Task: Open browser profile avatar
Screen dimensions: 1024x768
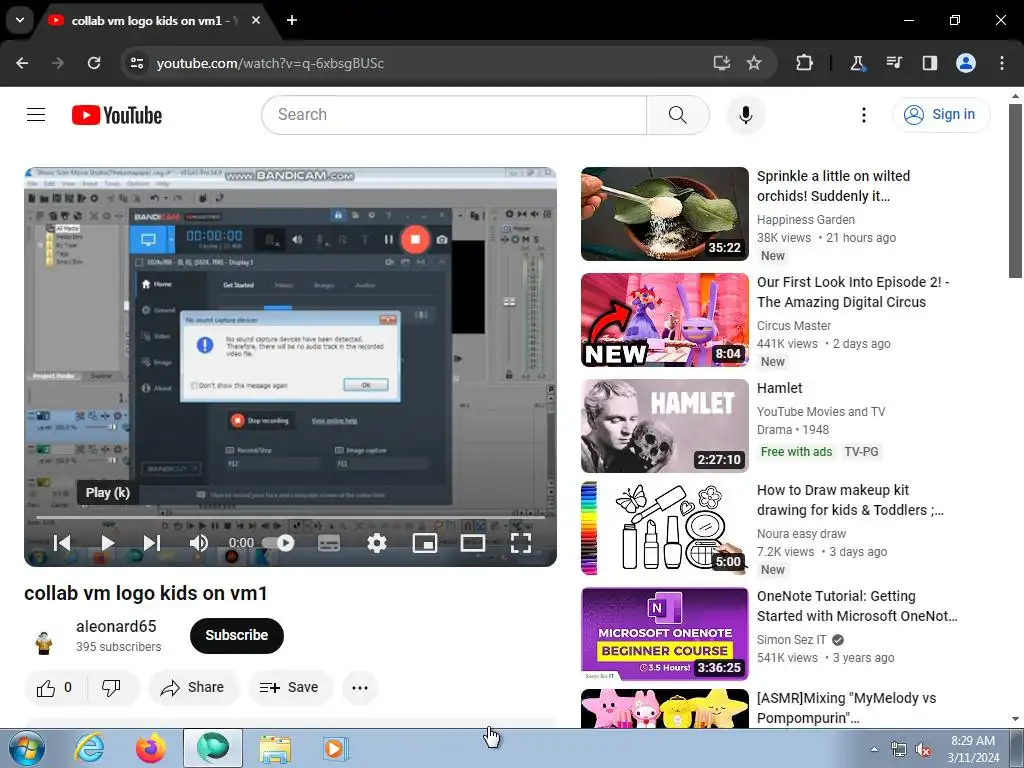Action: click(966, 63)
